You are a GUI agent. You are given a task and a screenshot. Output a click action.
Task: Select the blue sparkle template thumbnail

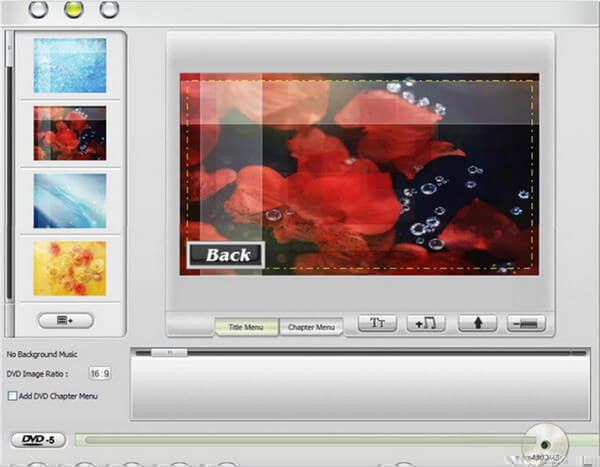(70, 65)
